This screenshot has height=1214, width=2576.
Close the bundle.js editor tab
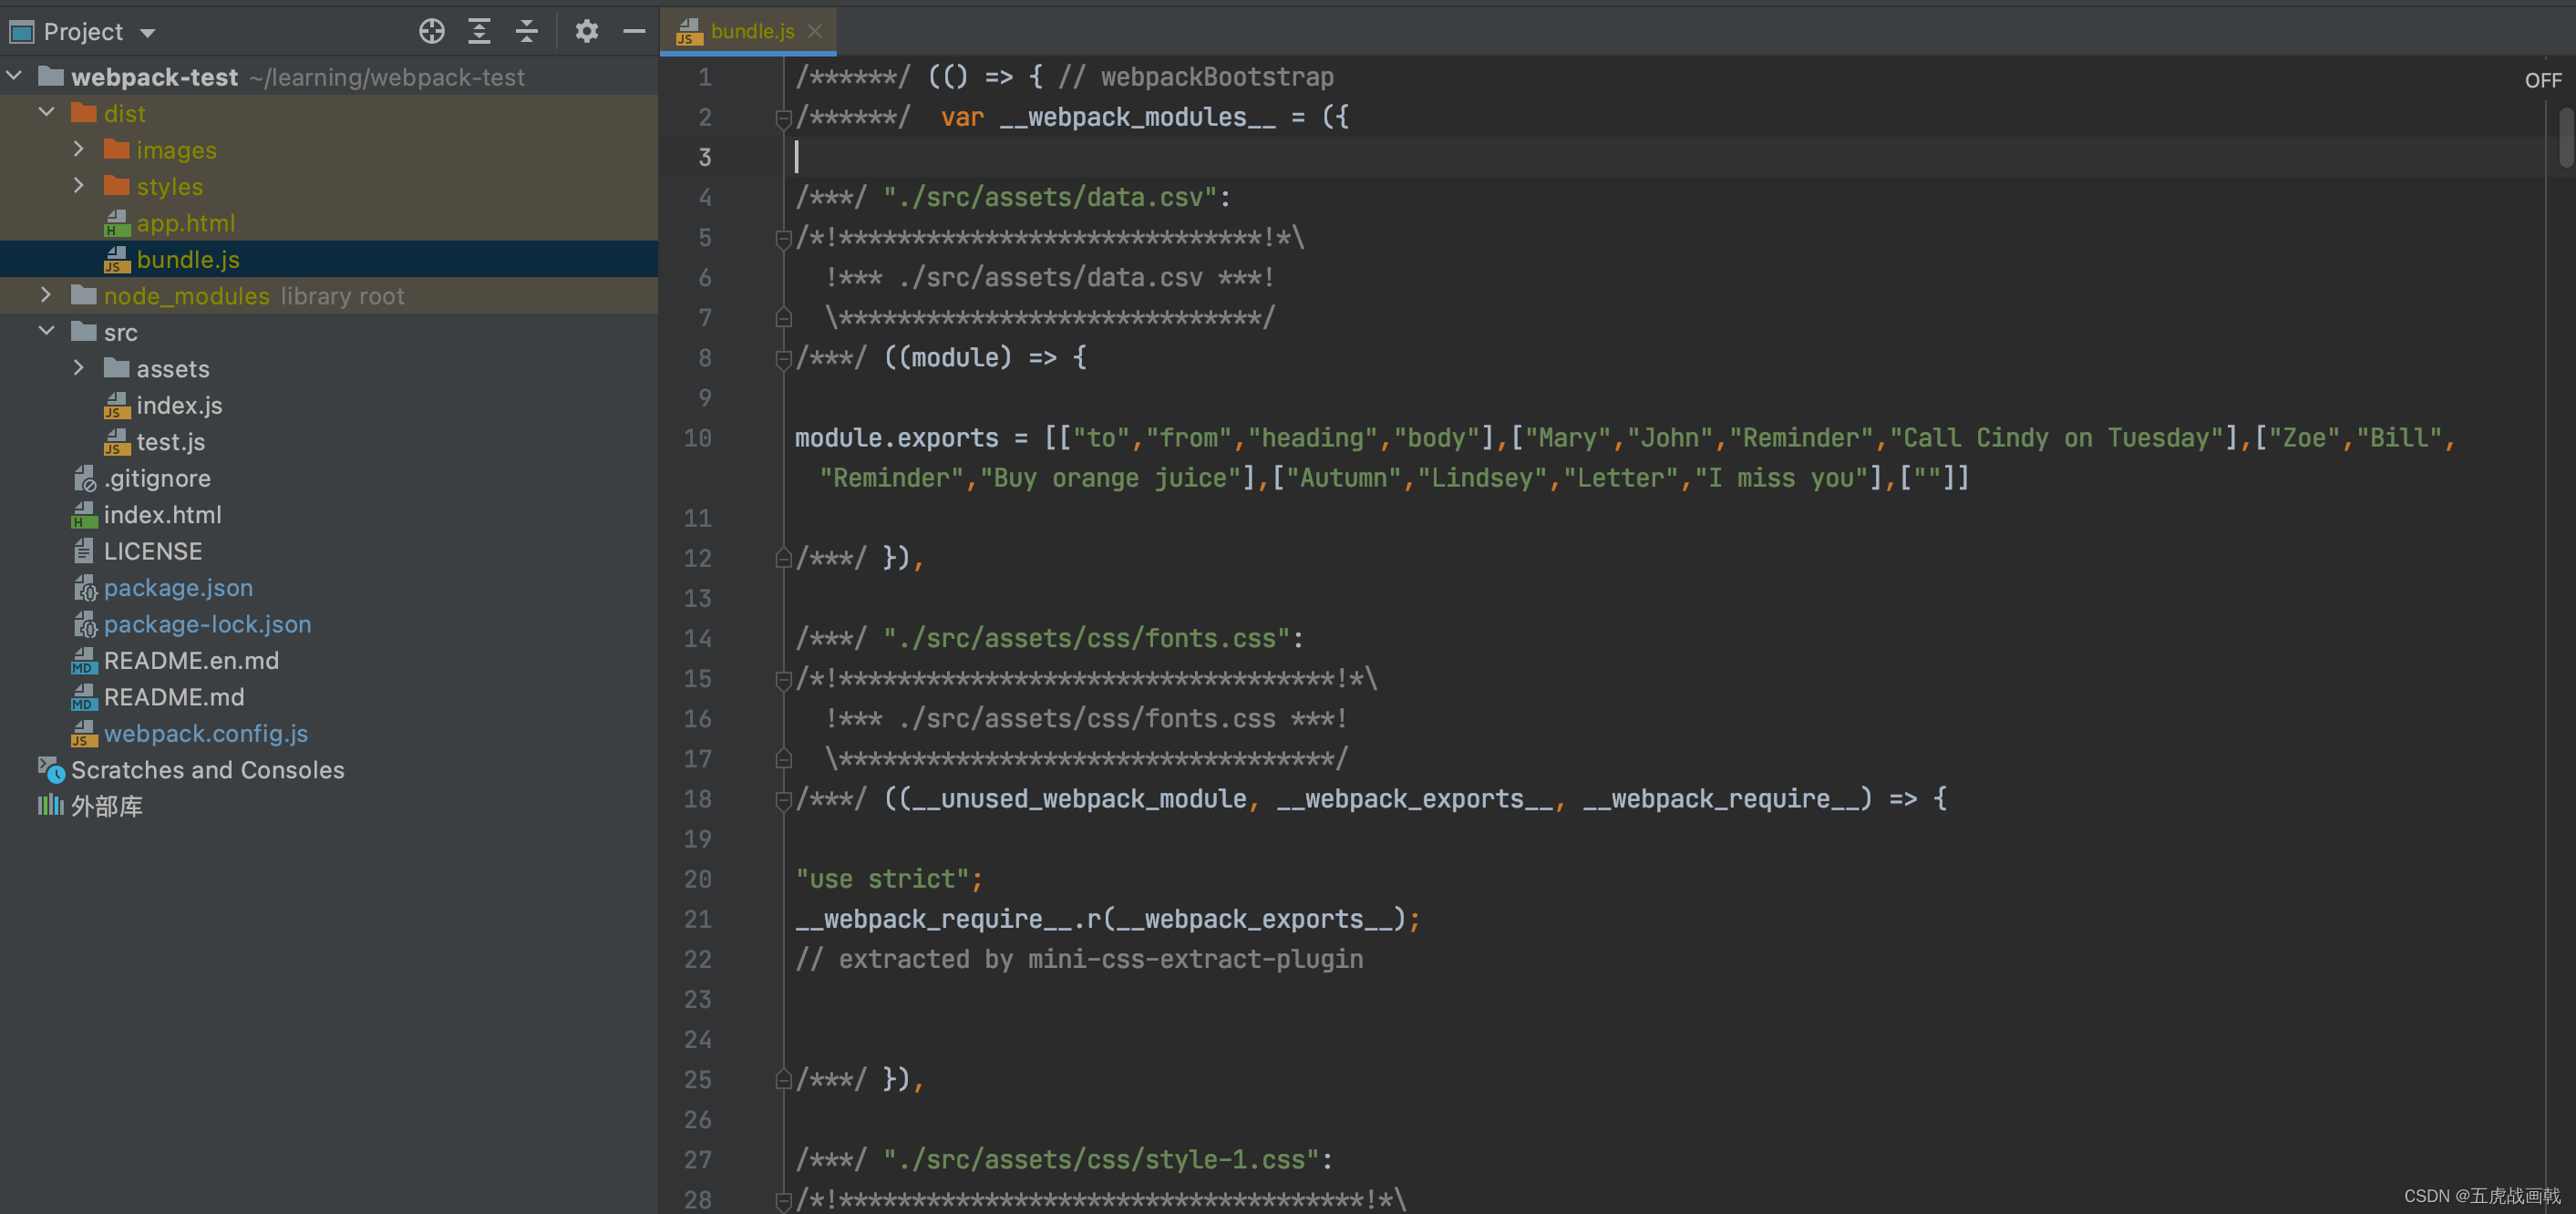pyautogui.click(x=815, y=31)
